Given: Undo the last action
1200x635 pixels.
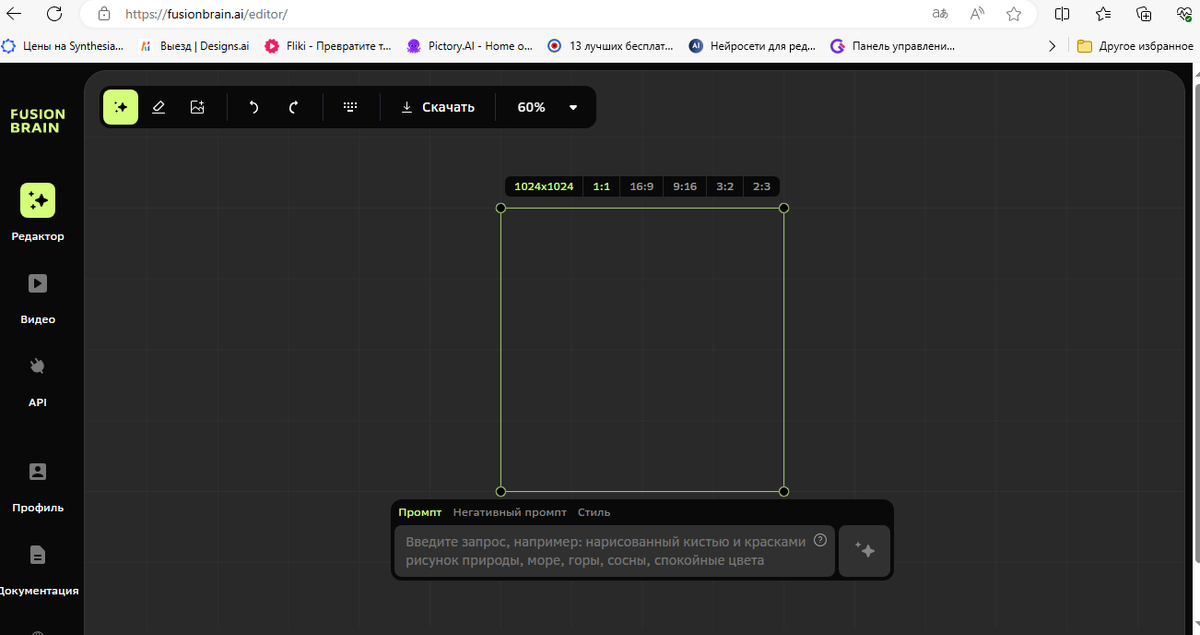Looking at the screenshot, I should coord(254,107).
